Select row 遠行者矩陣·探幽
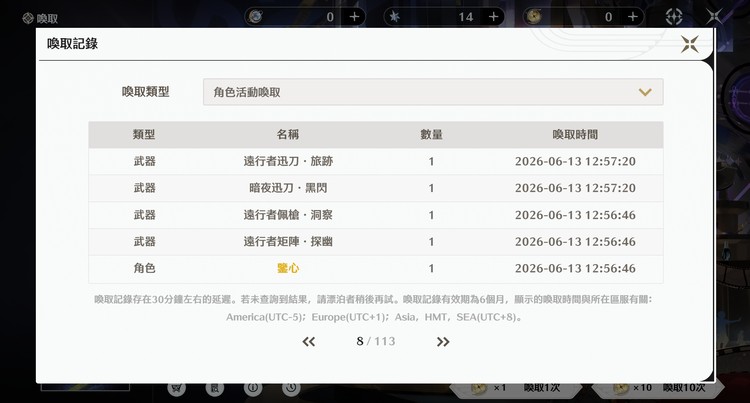Screen dimensions: 750x403 coord(375,241)
